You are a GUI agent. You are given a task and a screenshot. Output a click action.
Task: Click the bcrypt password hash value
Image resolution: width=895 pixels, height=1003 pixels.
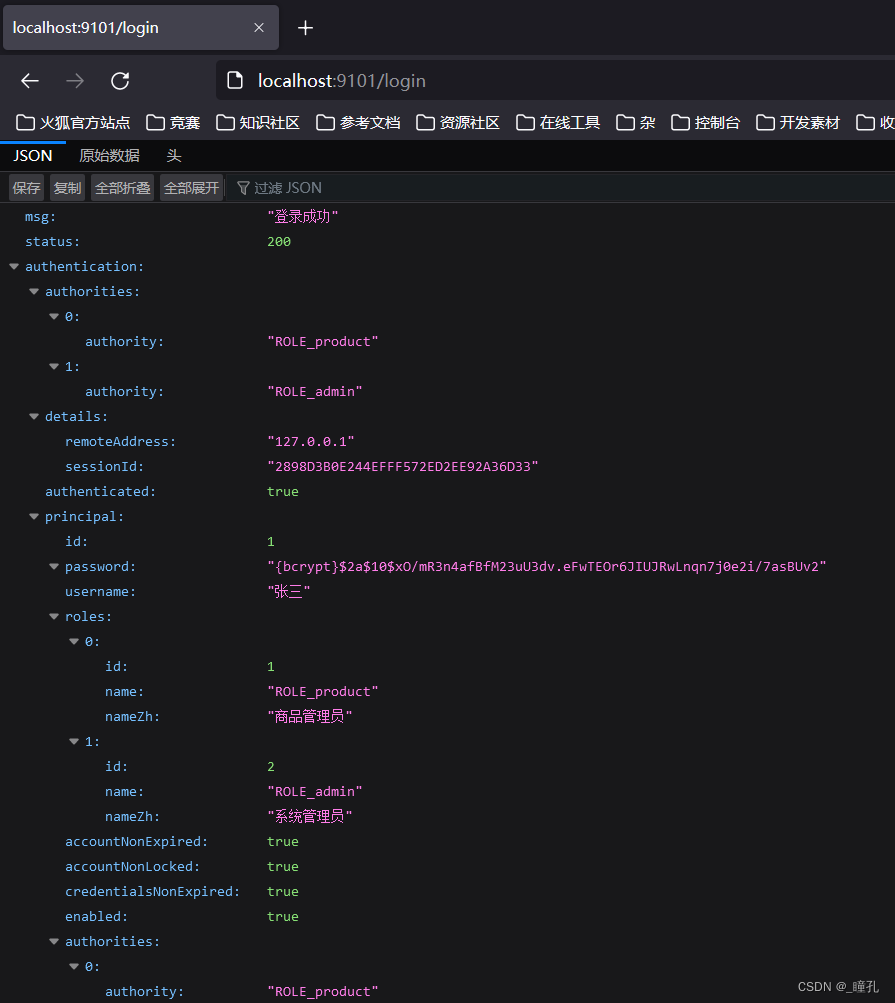(547, 566)
